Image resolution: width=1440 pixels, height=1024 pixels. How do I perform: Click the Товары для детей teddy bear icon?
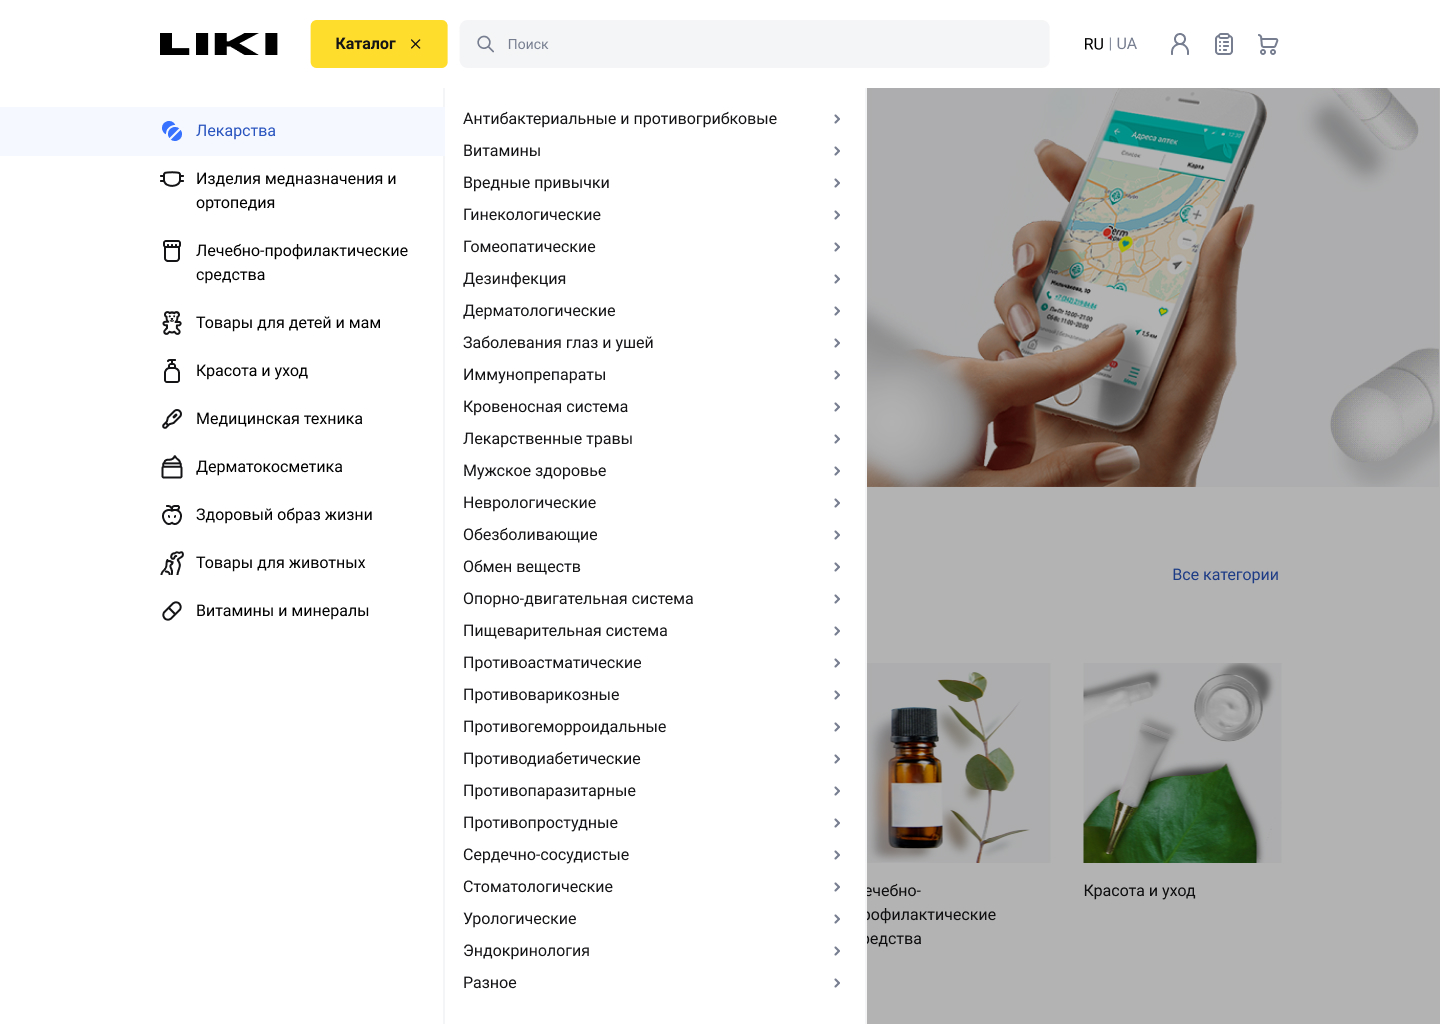(x=172, y=323)
